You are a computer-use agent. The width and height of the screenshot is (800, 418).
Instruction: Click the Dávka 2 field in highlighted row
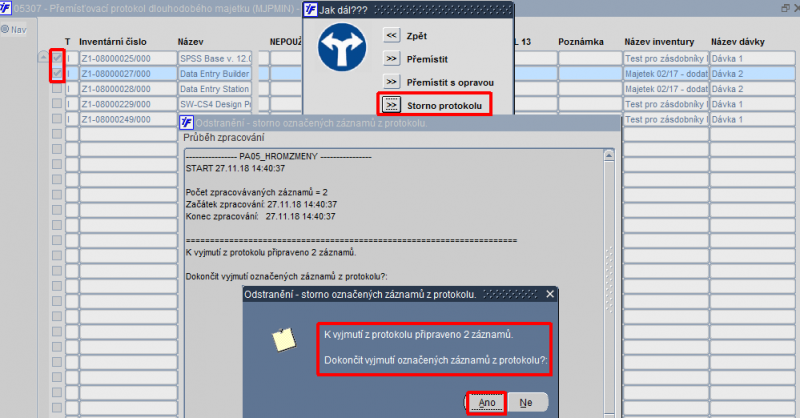coord(753,73)
